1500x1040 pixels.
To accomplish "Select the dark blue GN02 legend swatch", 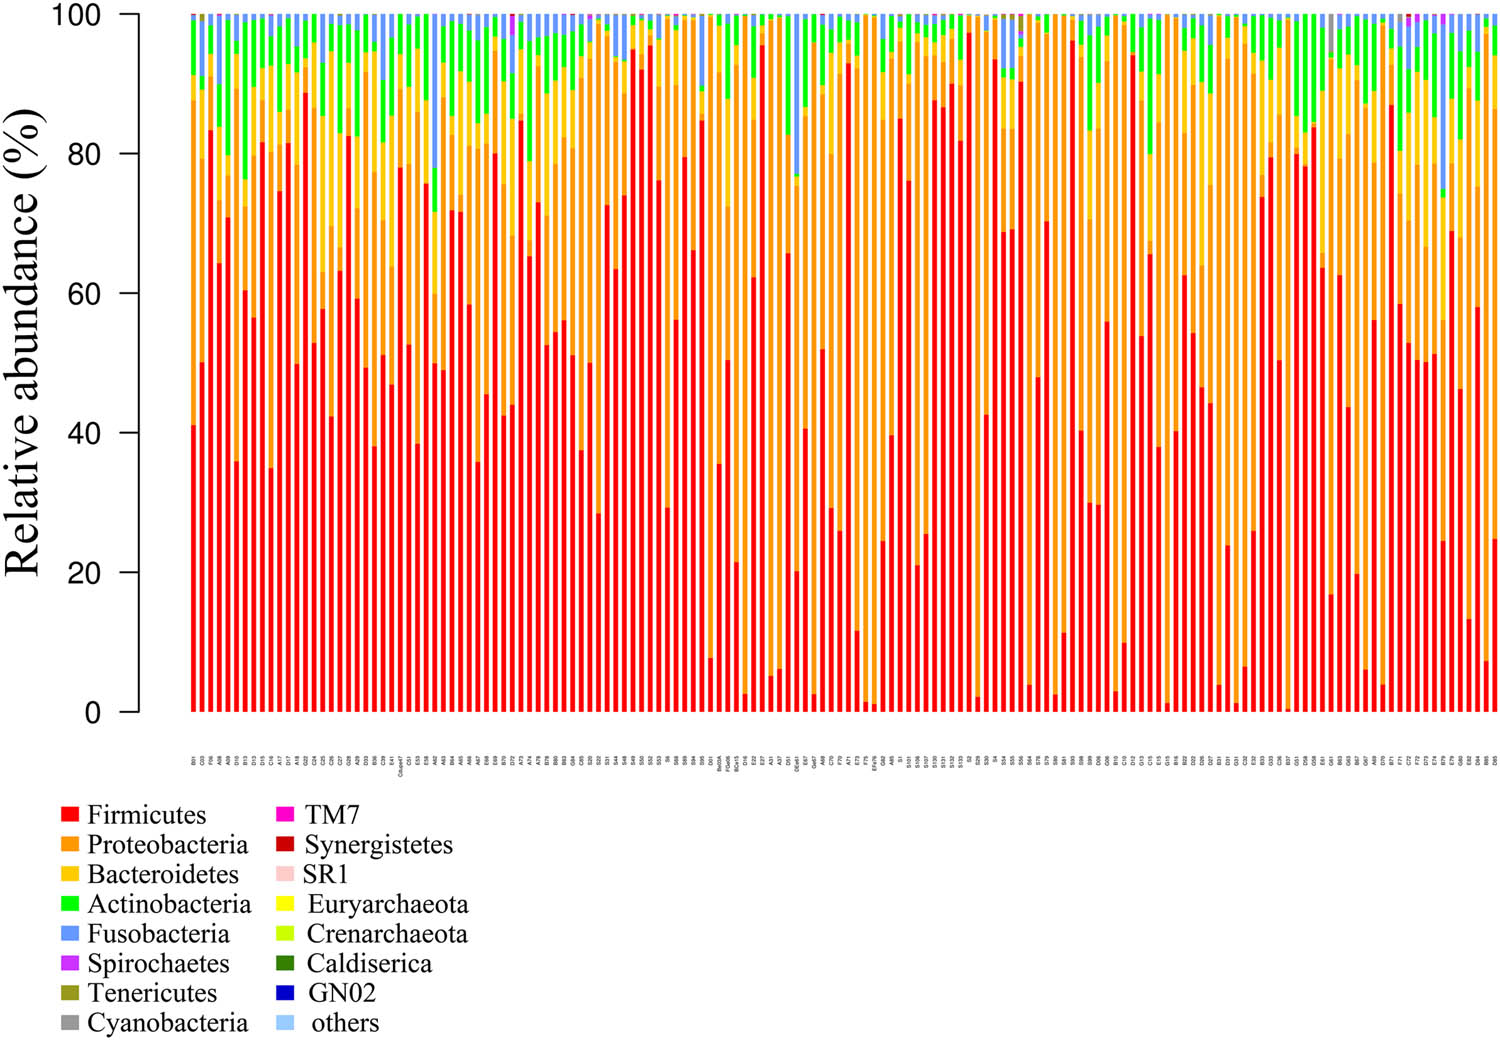I will tap(285, 993).
